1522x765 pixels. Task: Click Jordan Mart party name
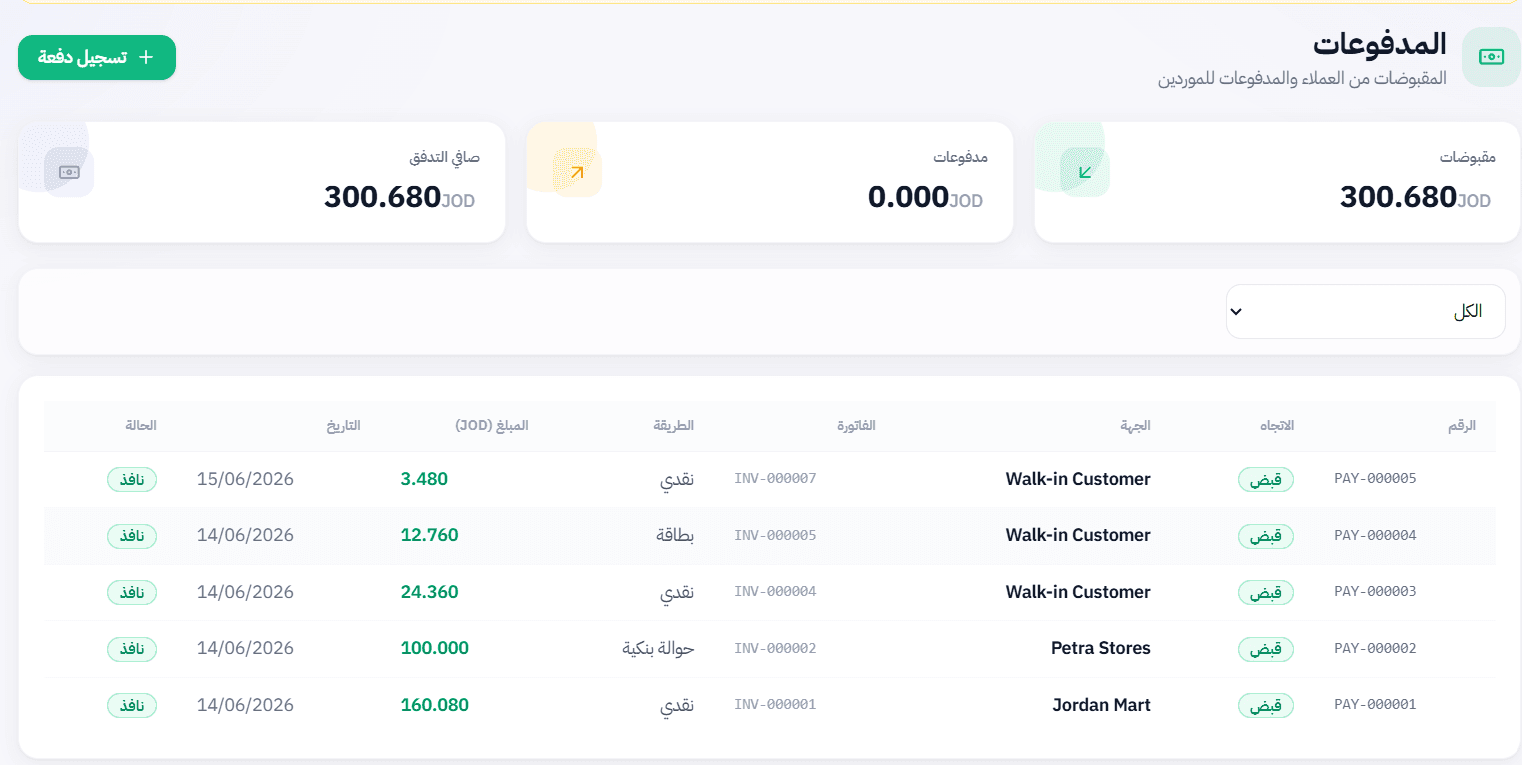(x=1102, y=705)
